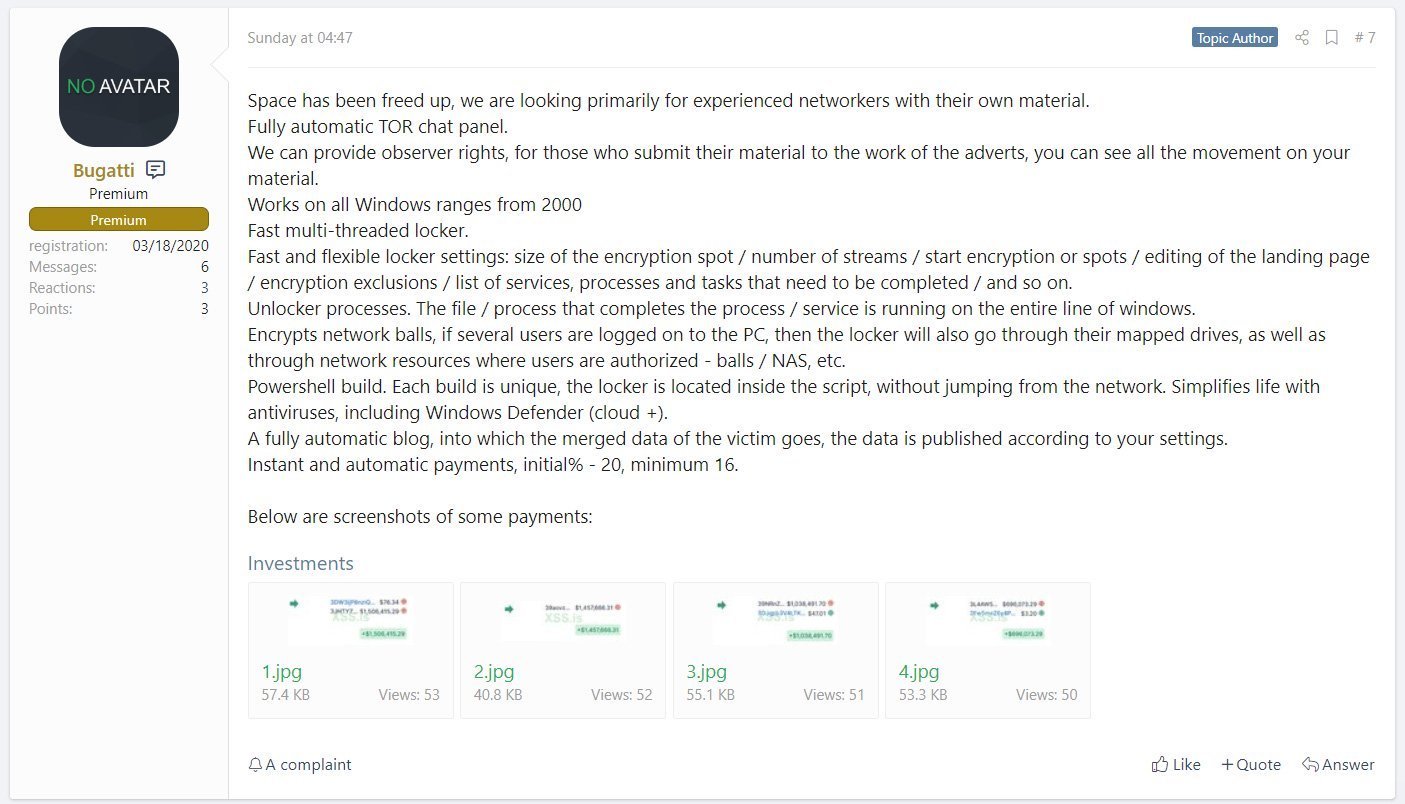Click the share icon near Topic Author

[x=1301, y=38]
